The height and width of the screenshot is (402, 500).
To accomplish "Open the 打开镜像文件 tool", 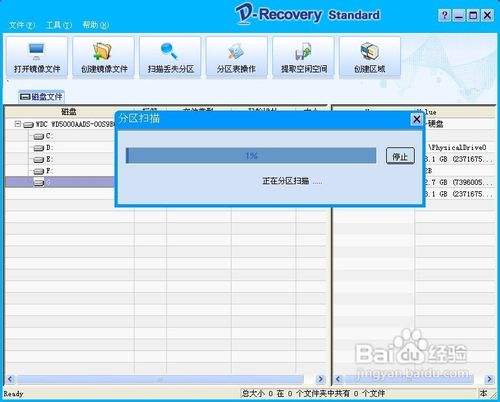I will (37, 57).
